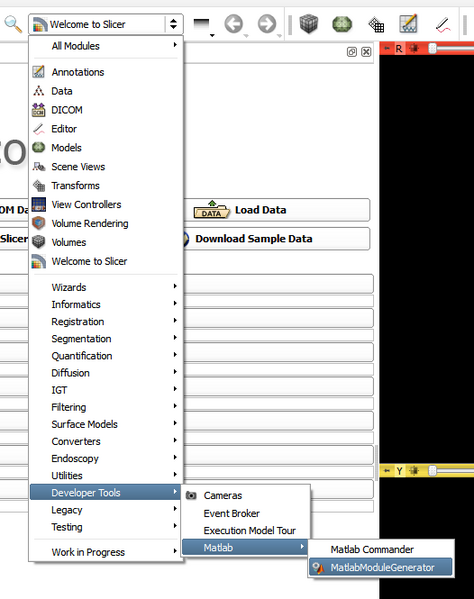Open the Annotations module toolbar icon
This screenshot has height=599, width=474.
[x=408, y=24]
